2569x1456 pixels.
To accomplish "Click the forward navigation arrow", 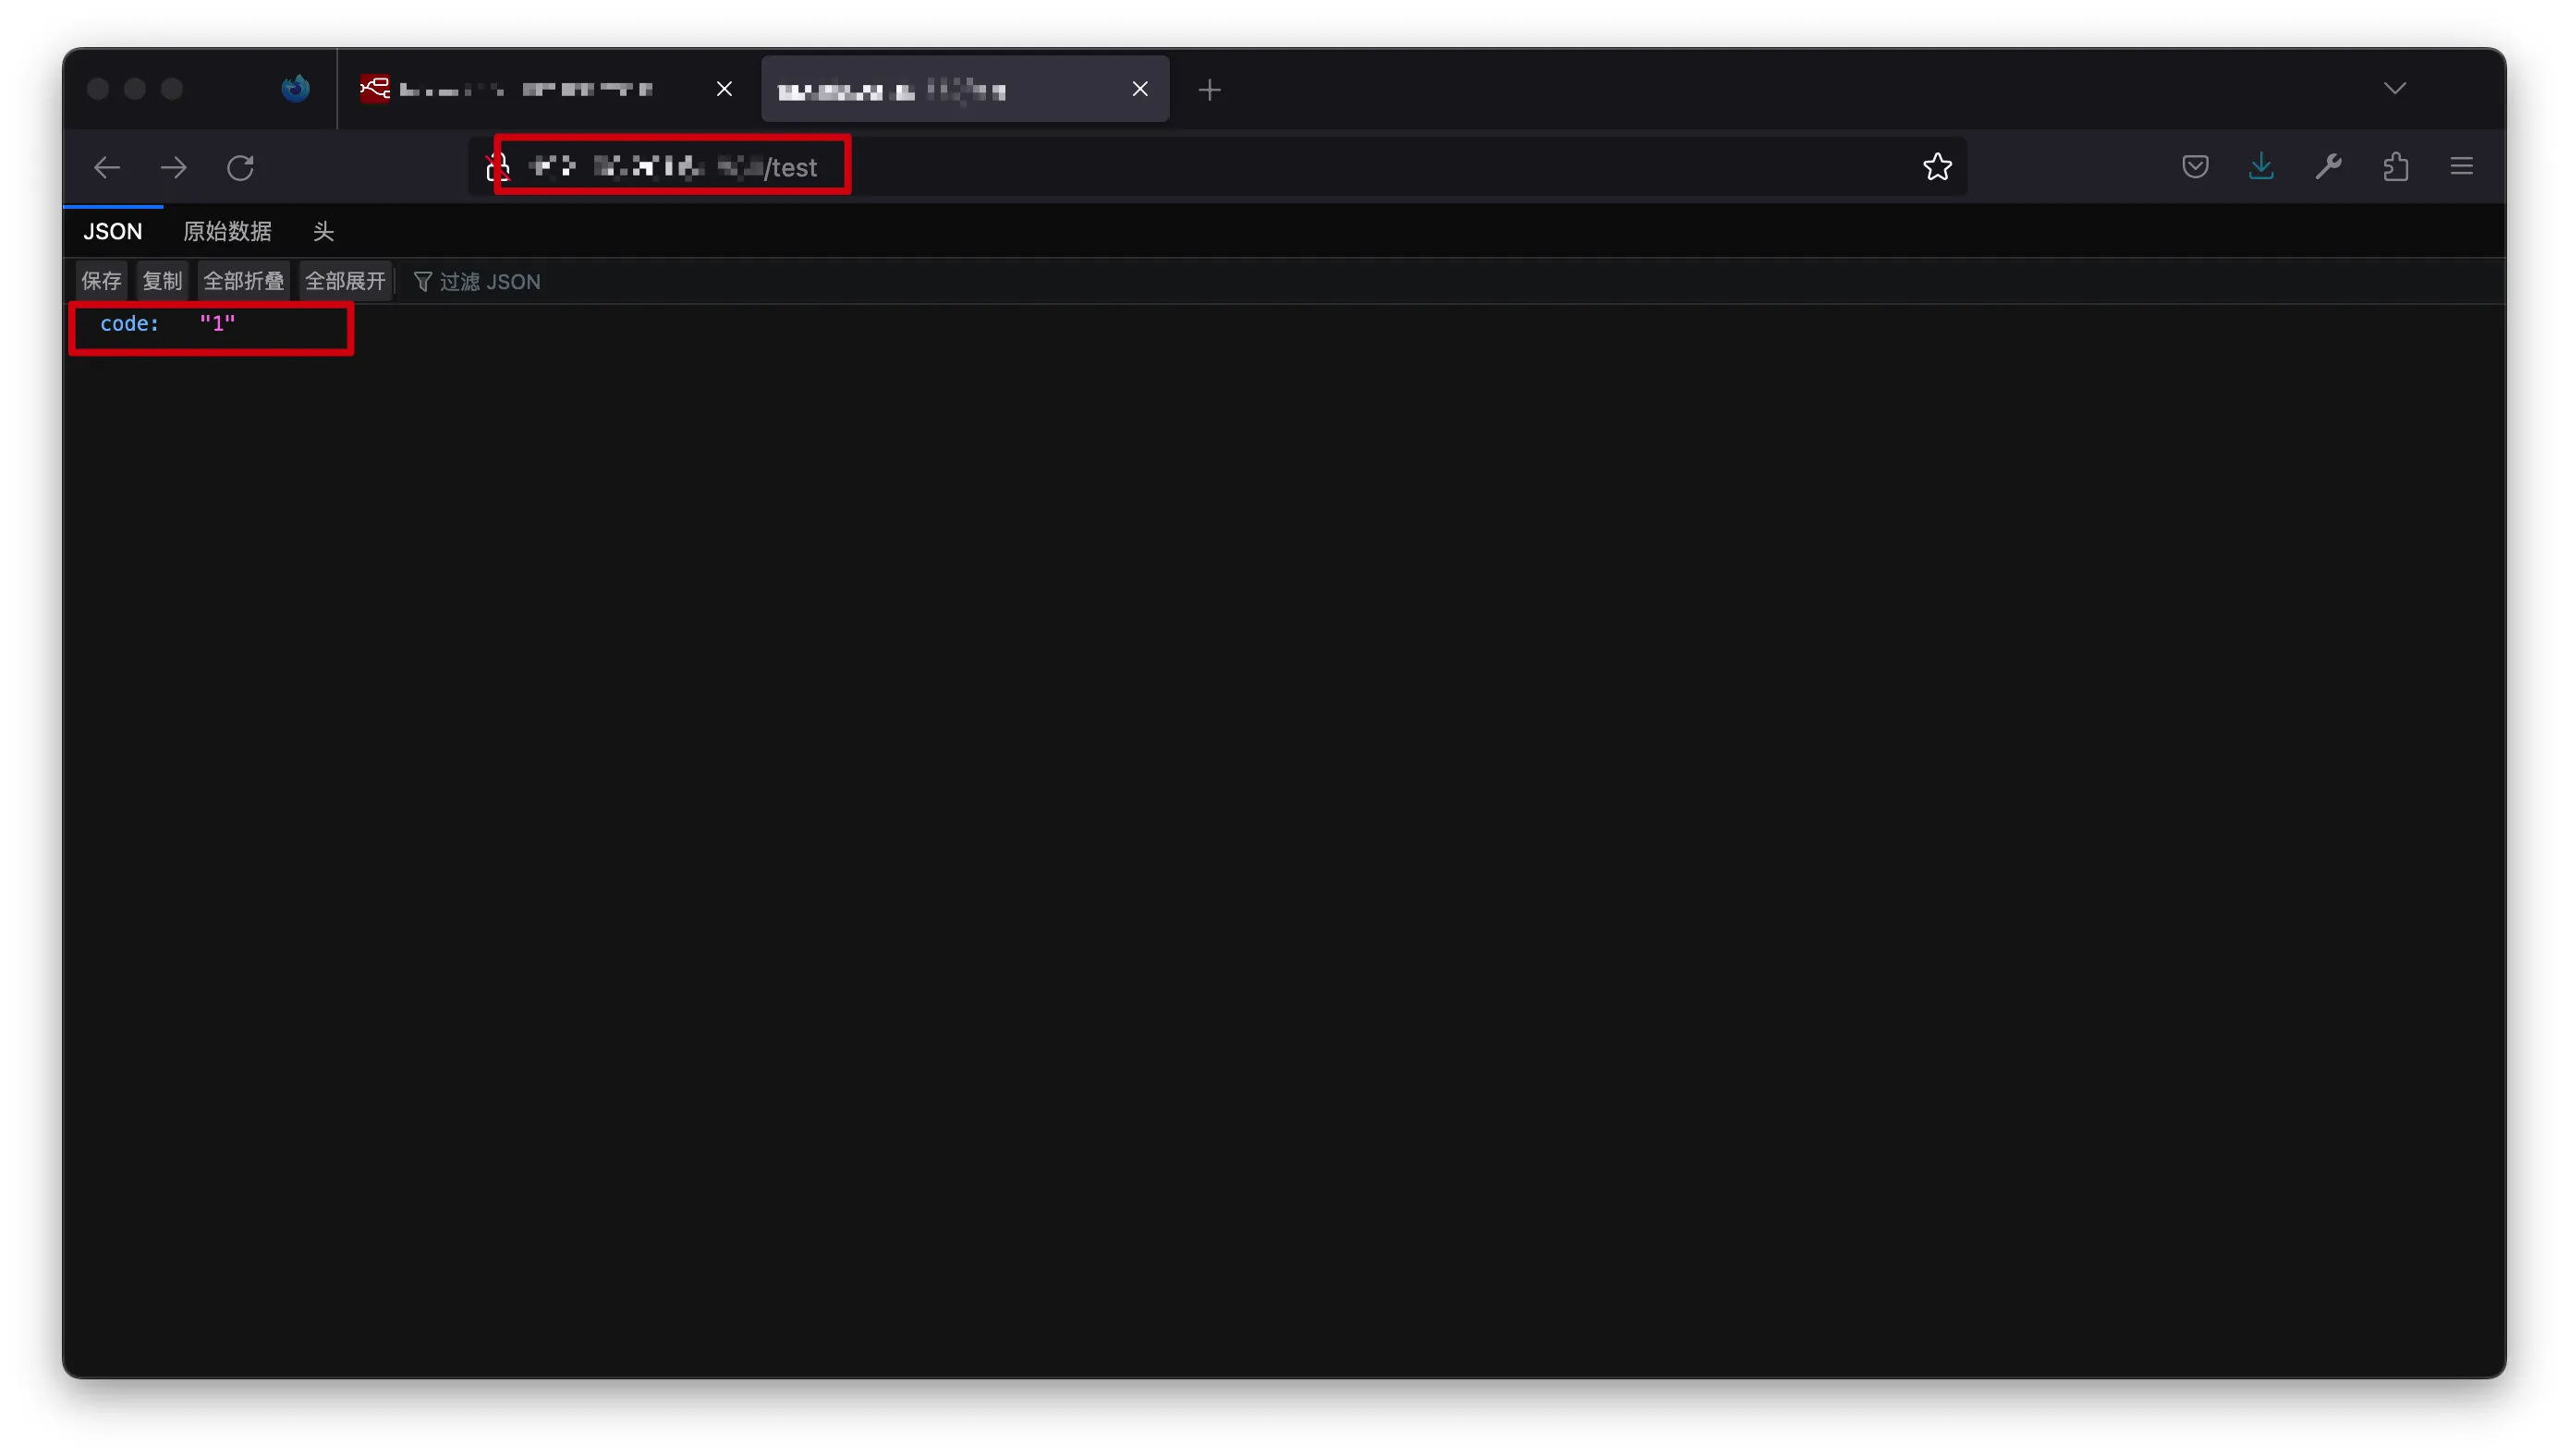I will coord(173,167).
